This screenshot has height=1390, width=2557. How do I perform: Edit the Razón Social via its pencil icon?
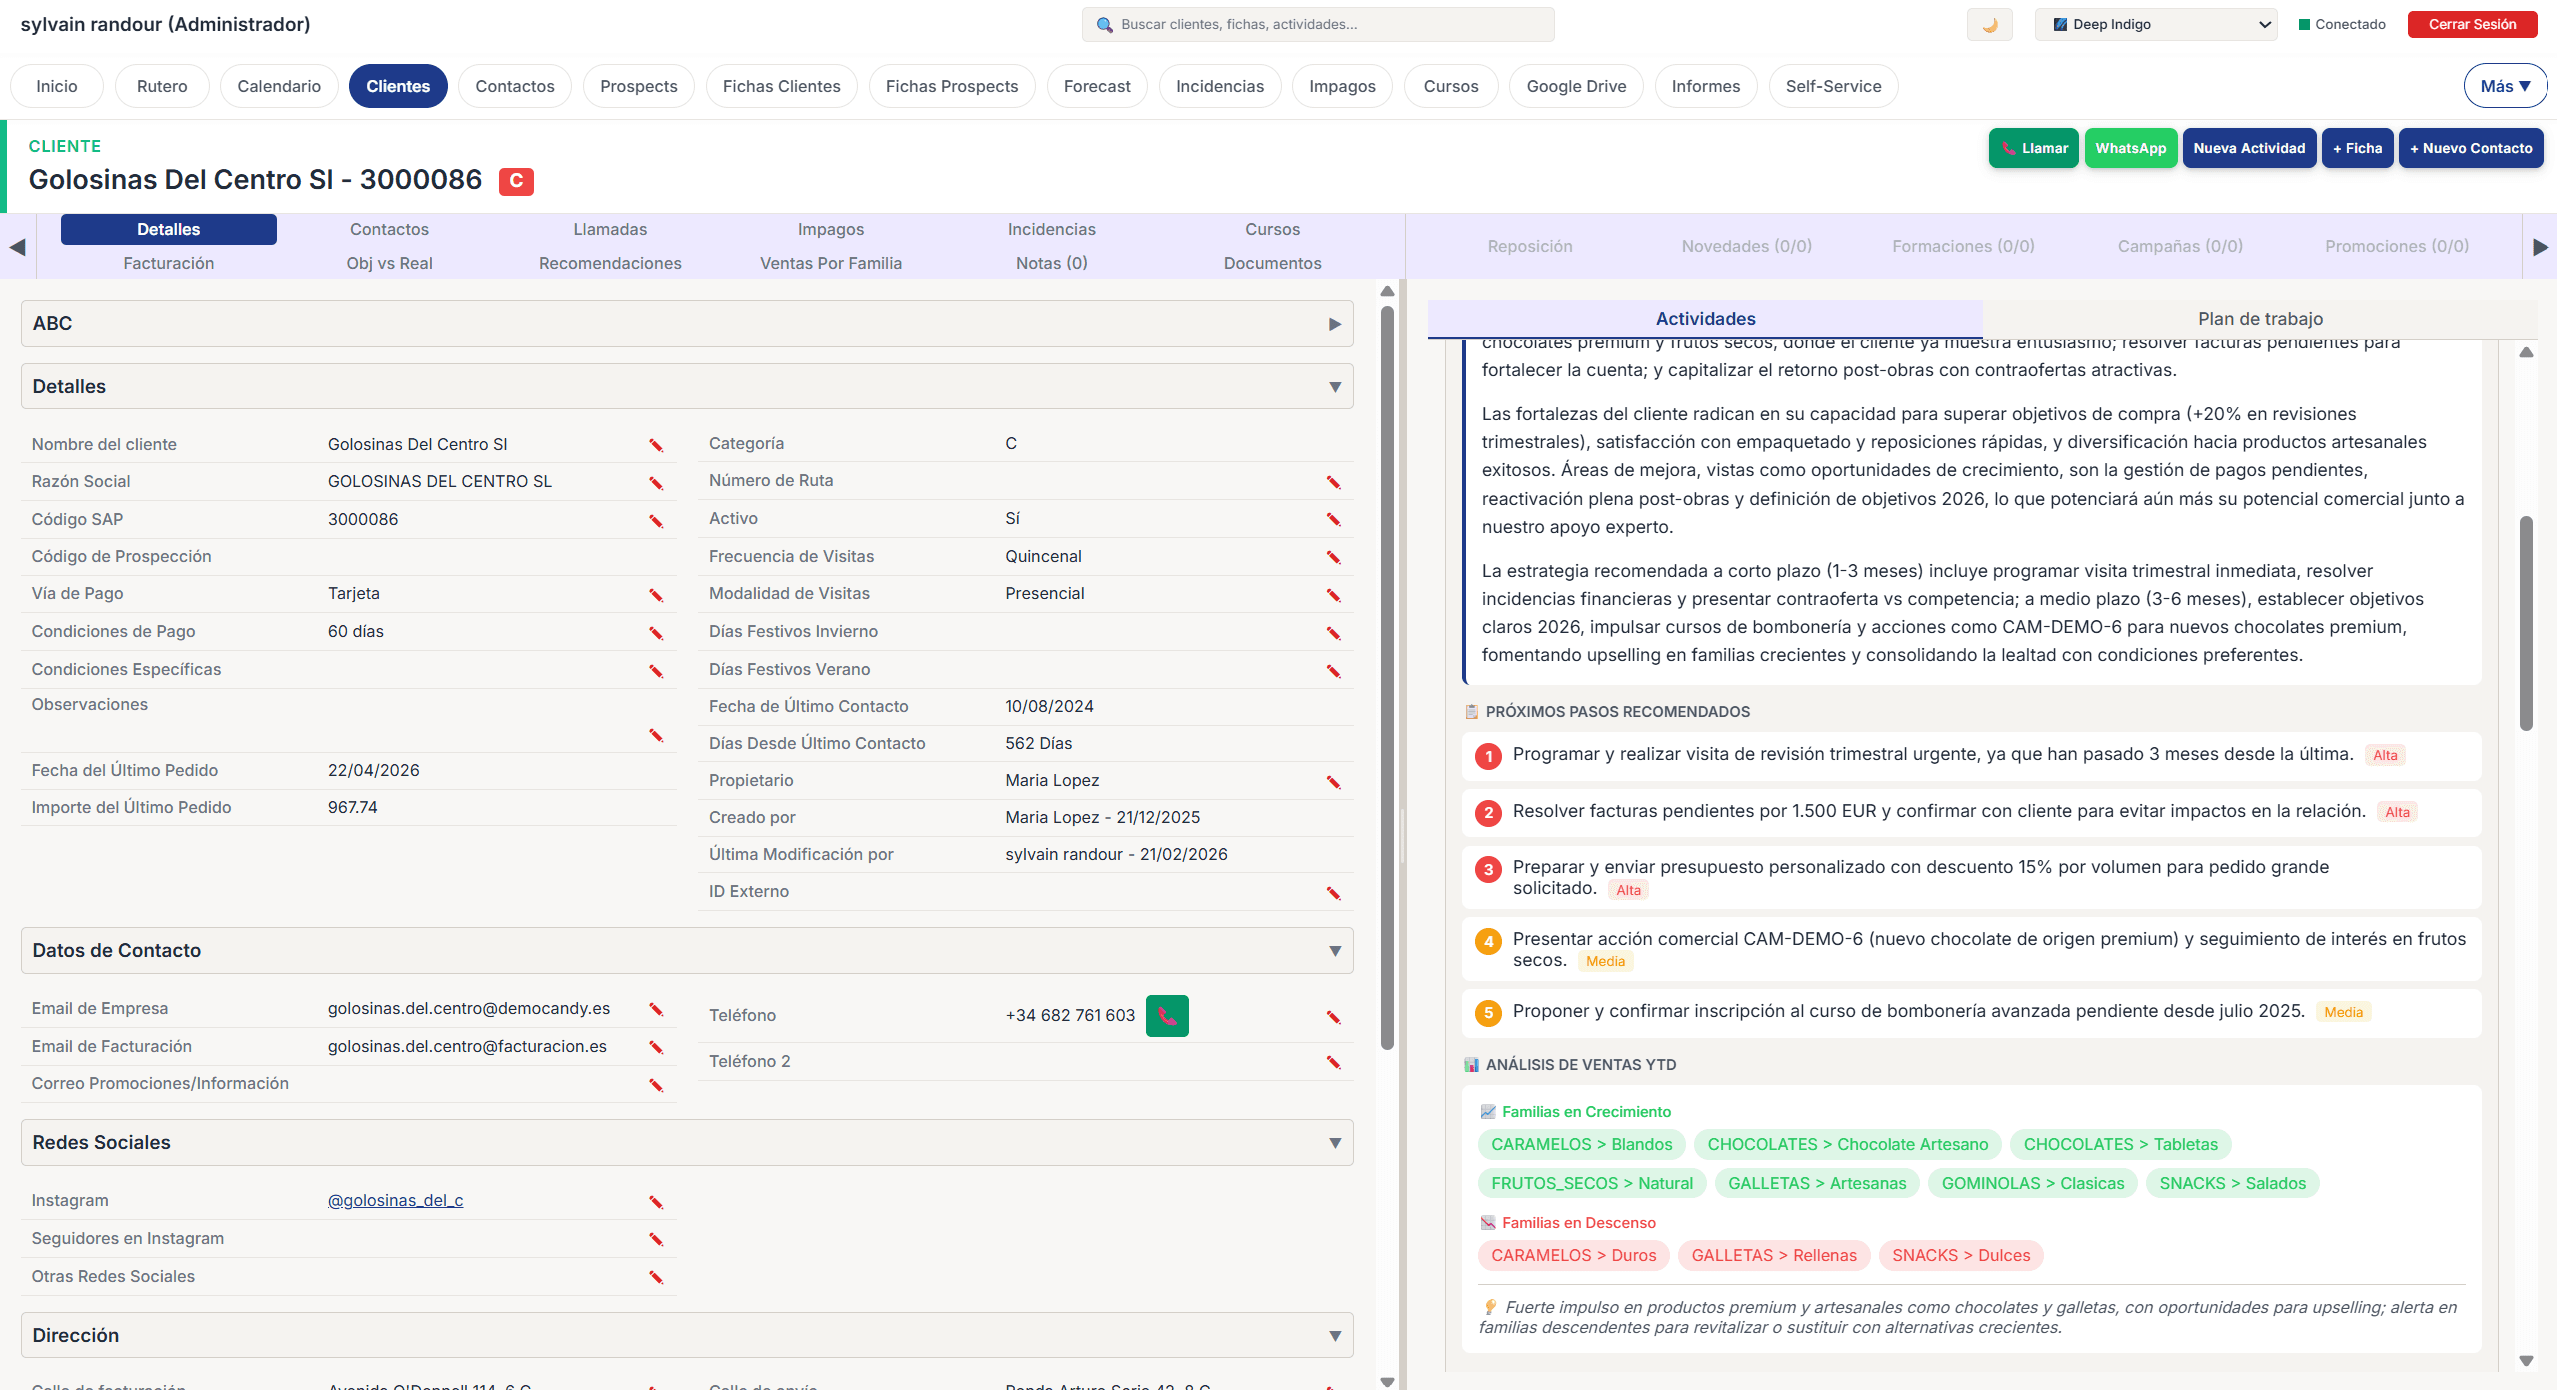click(656, 483)
